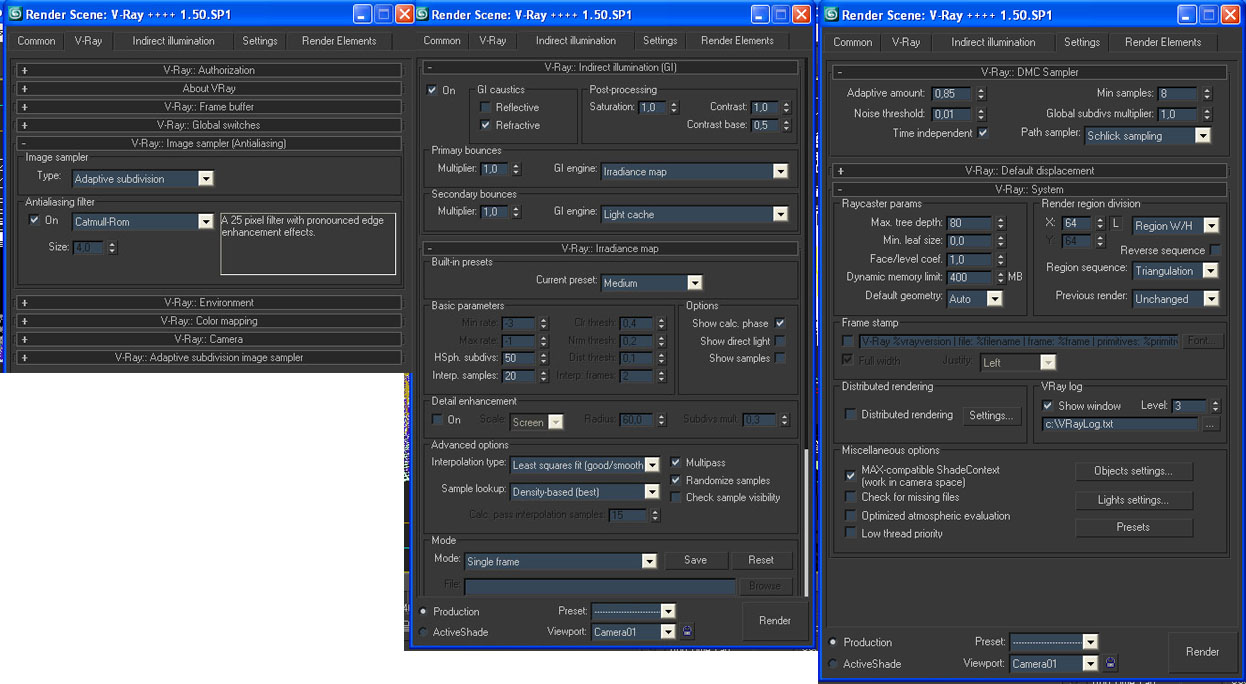Click the middle window's vertical scrollbar
1246x684 pixels.
[x=805, y=500]
